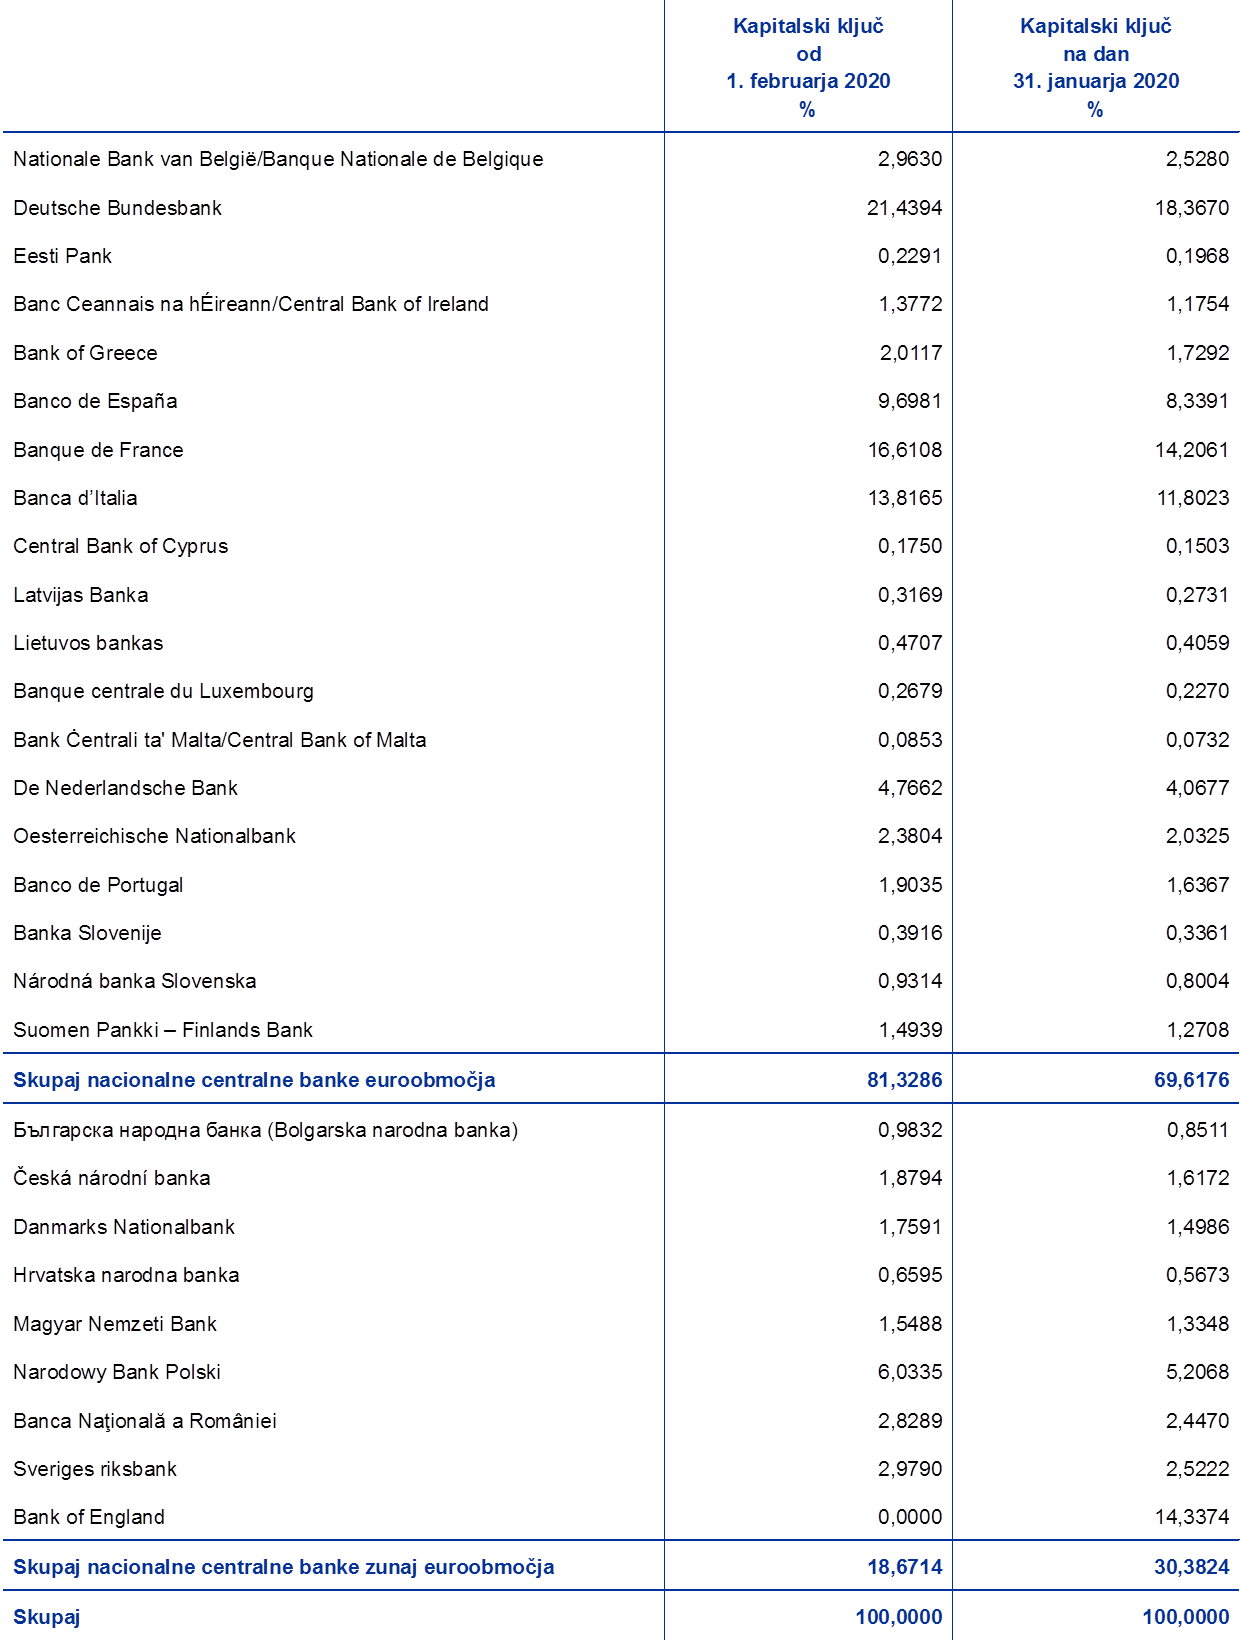Click the 'Banka Slovenije' row label
Screen dimensions: 1240x1644
pos(87,933)
